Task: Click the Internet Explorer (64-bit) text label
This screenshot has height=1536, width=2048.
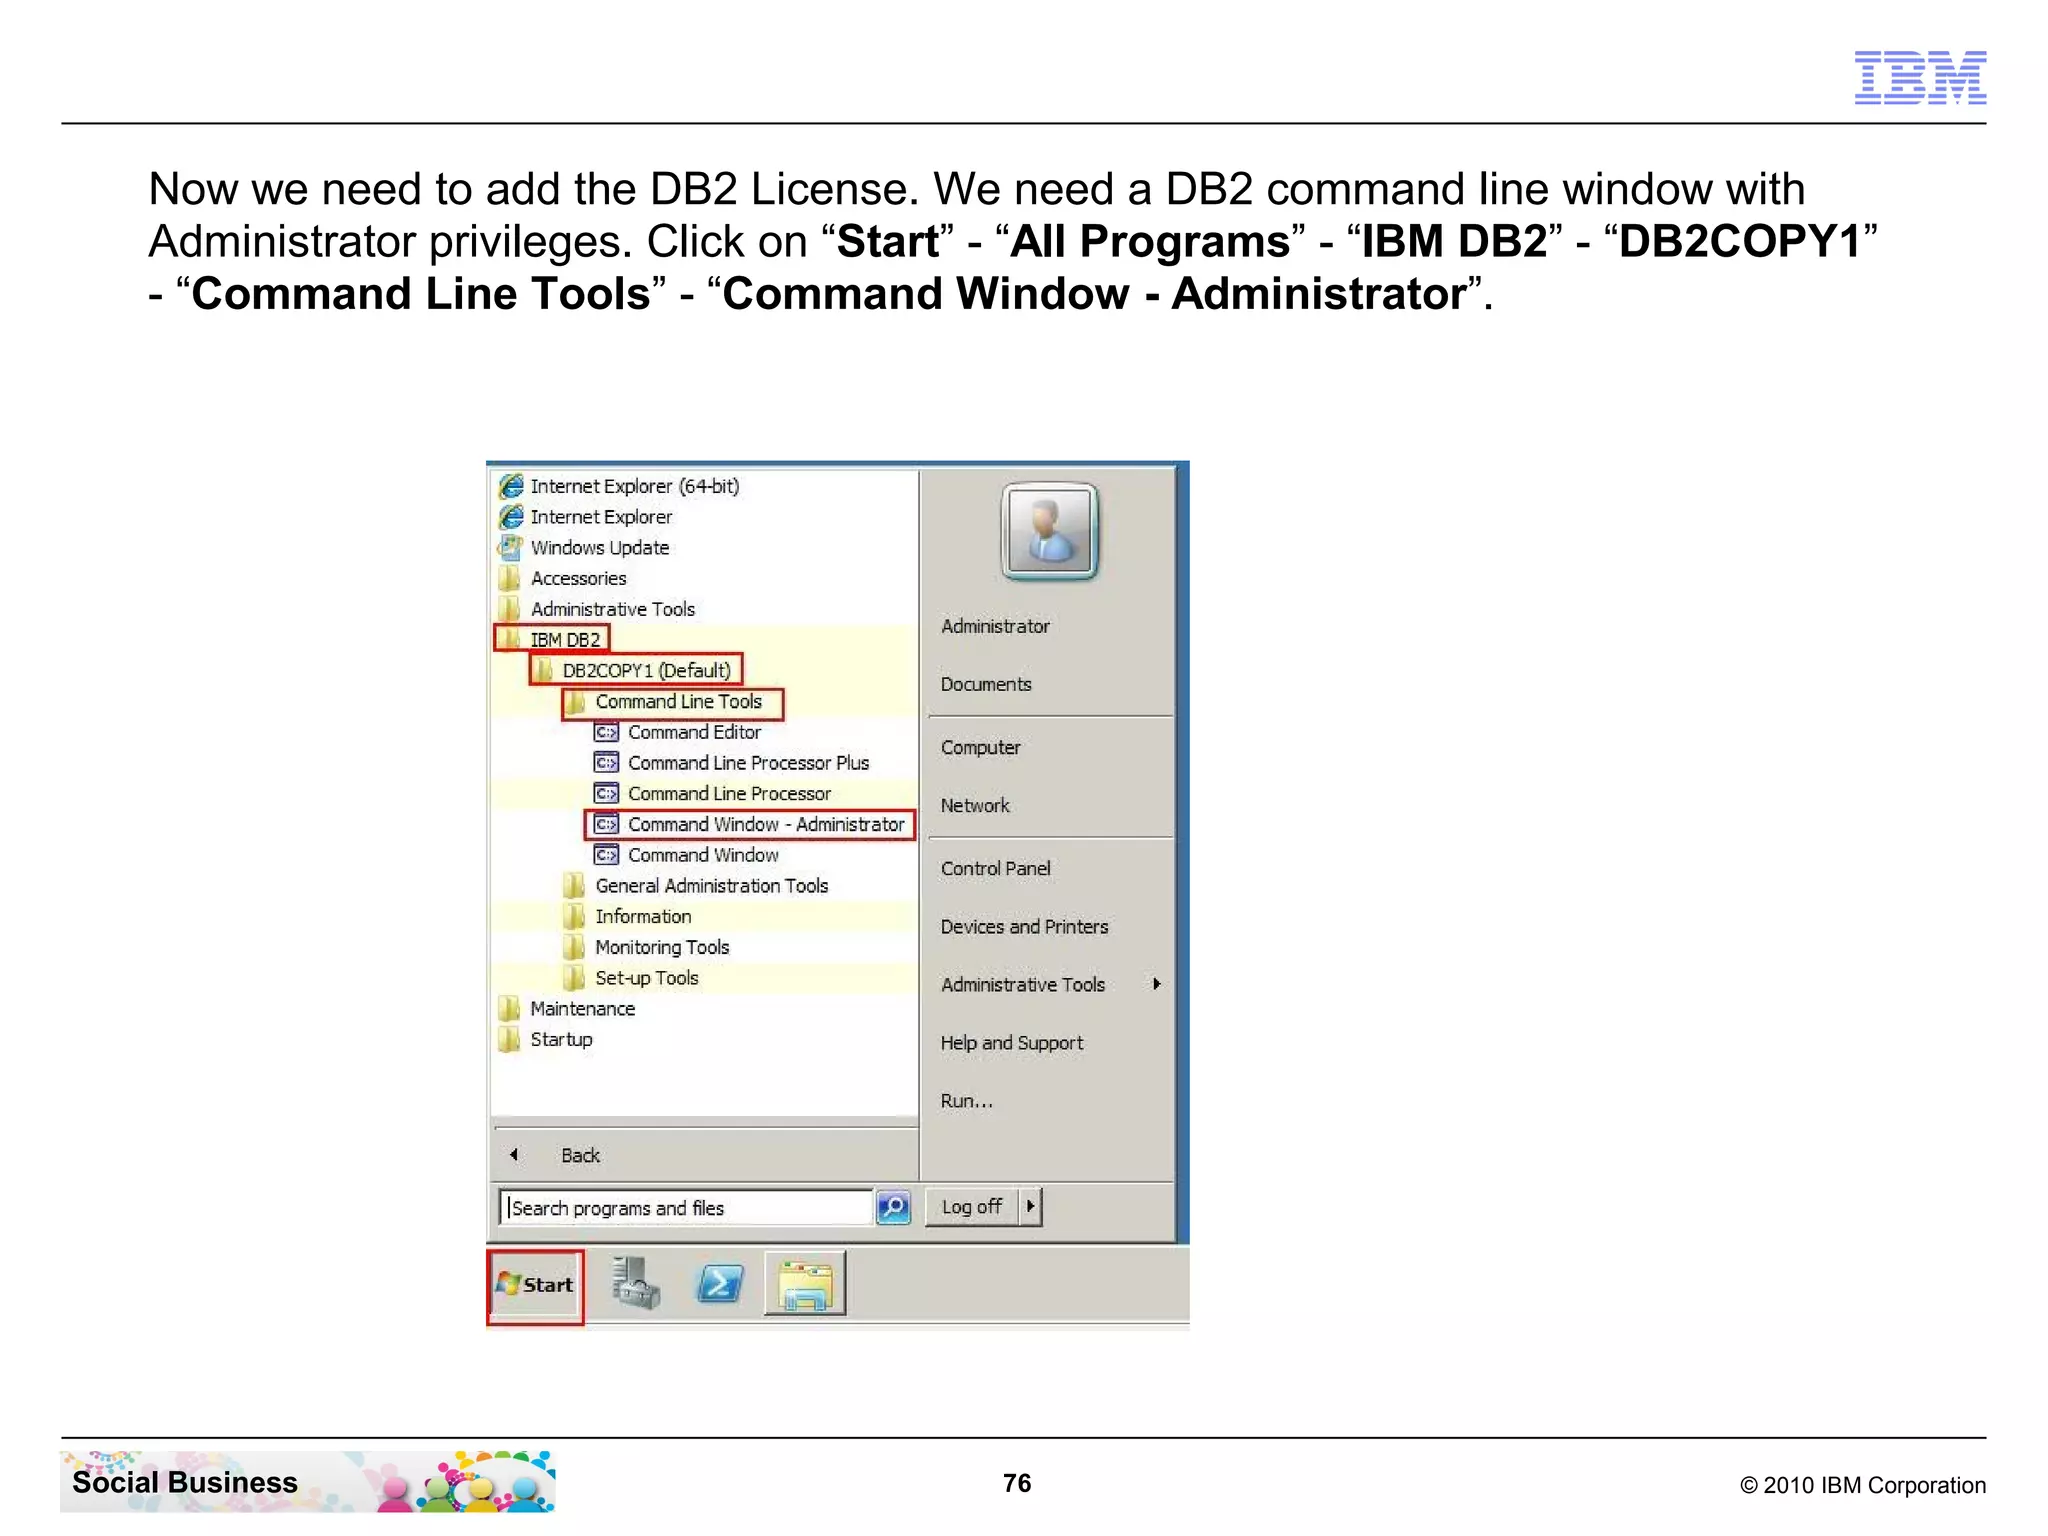Action: (x=635, y=486)
